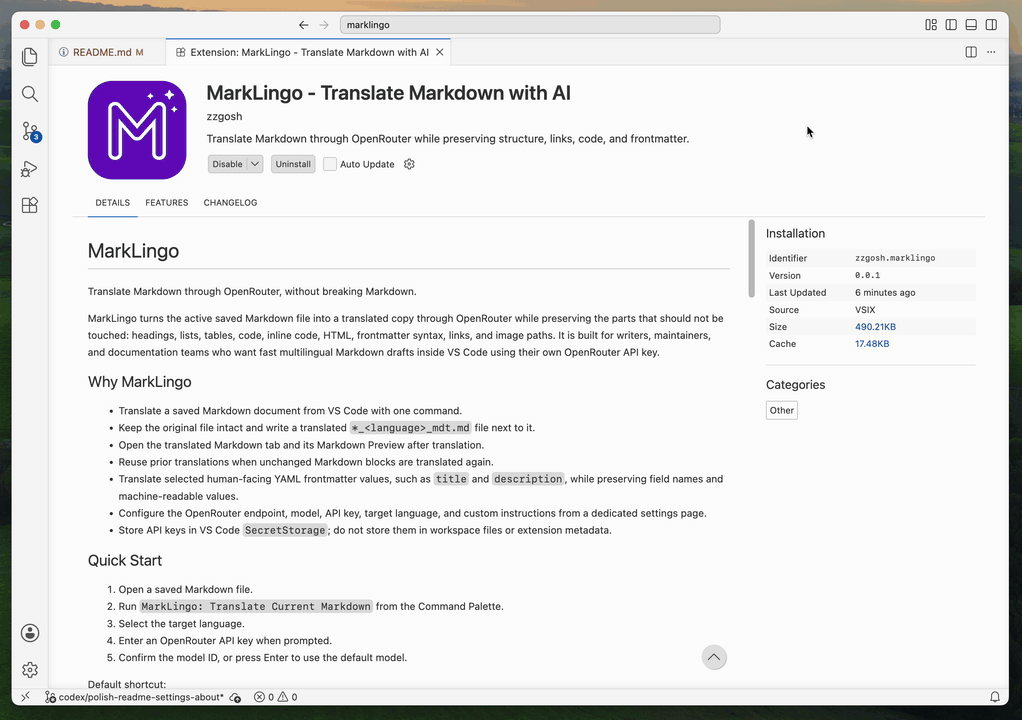Viewport: 1022px width, 720px height.
Task: Toggle the Secondary Side Bar icon
Action: [x=991, y=25]
